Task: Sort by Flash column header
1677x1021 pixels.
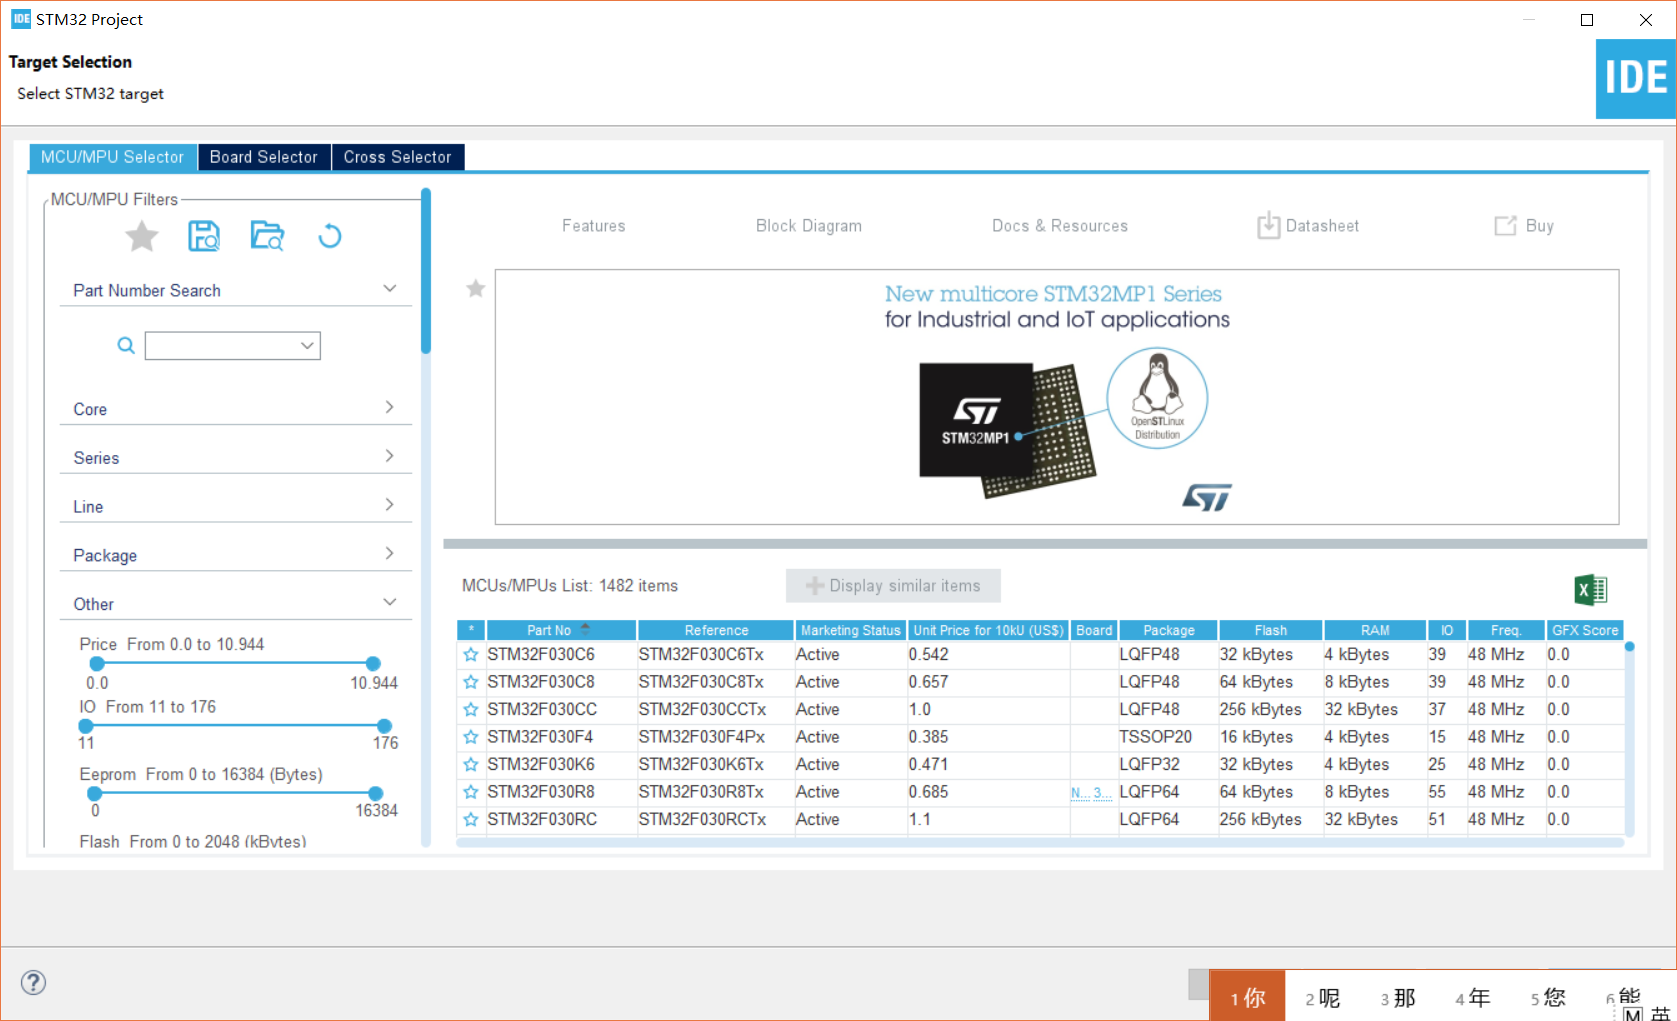Action: pos(1271,630)
